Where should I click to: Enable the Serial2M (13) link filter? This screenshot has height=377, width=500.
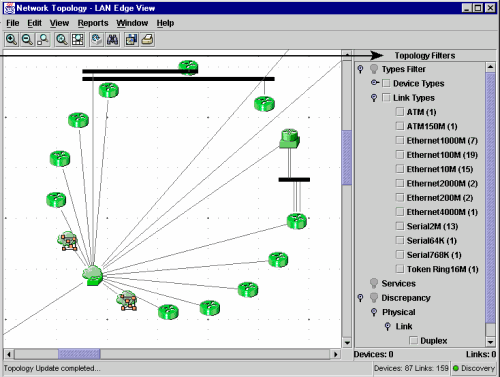coord(399,226)
